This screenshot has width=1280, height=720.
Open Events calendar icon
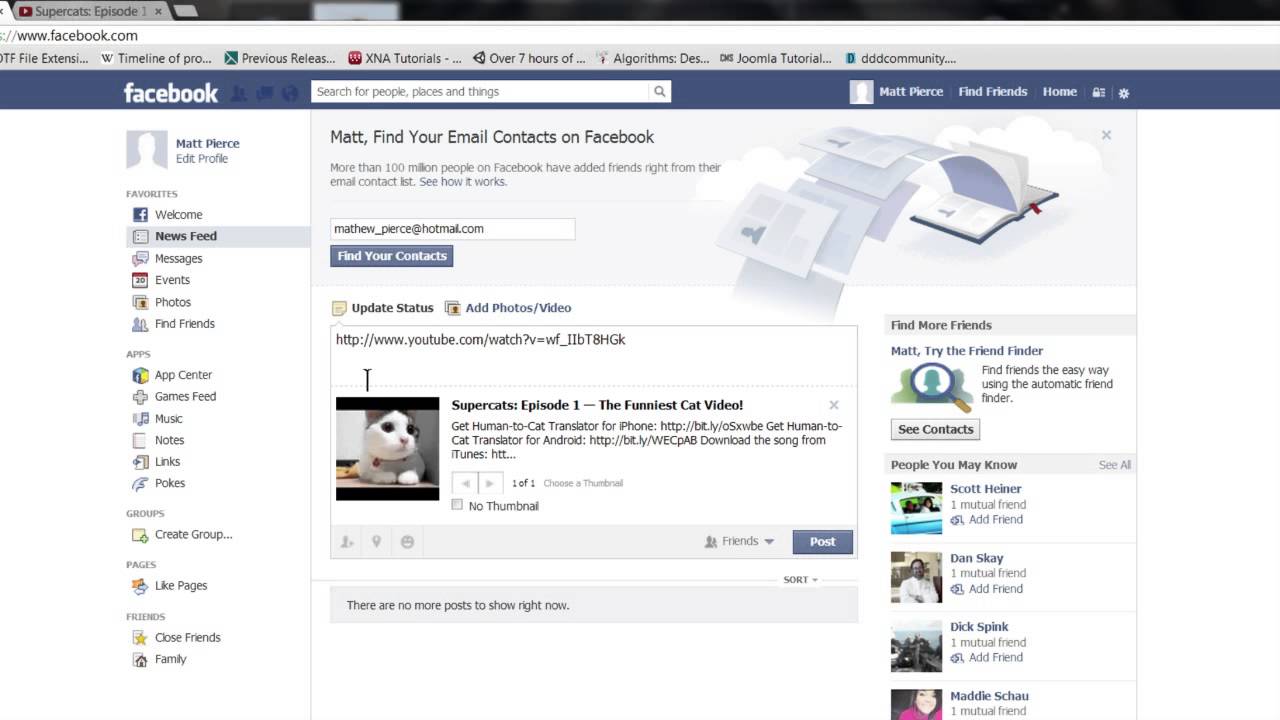140,280
